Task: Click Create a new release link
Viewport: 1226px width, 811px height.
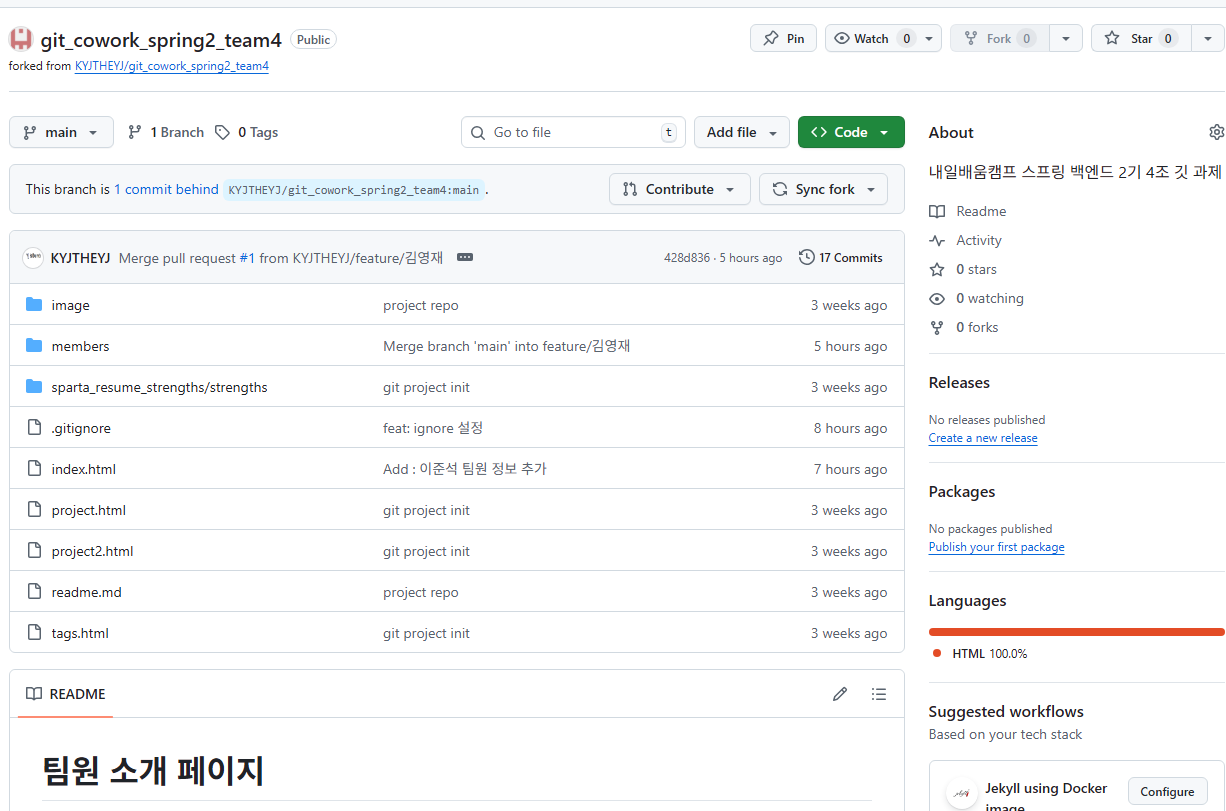Action: pyautogui.click(x=983, y=438)
